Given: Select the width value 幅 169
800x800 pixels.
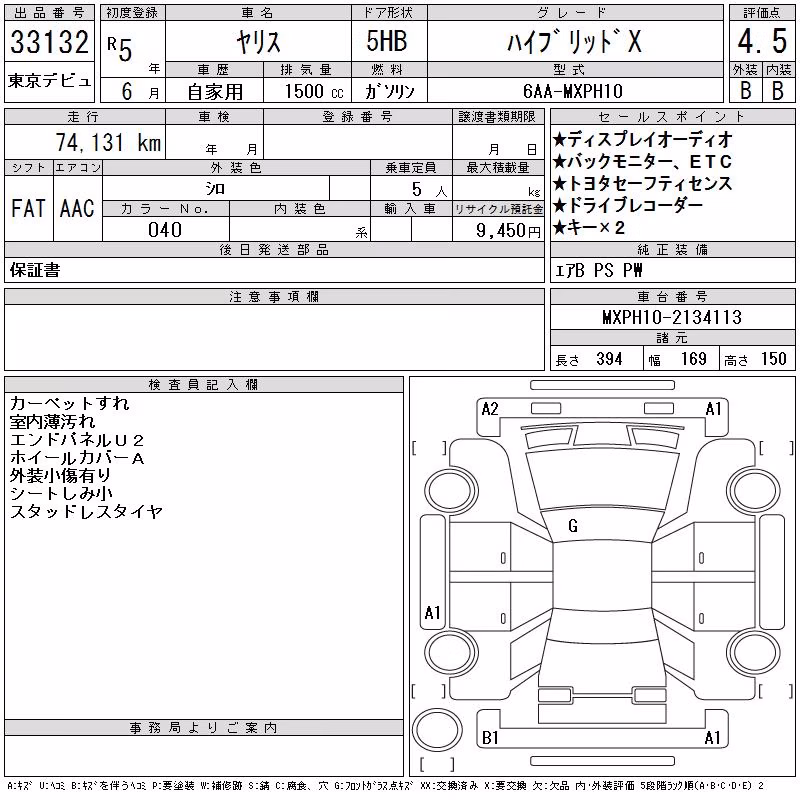Looking at the screenshot, I should 678,359.
